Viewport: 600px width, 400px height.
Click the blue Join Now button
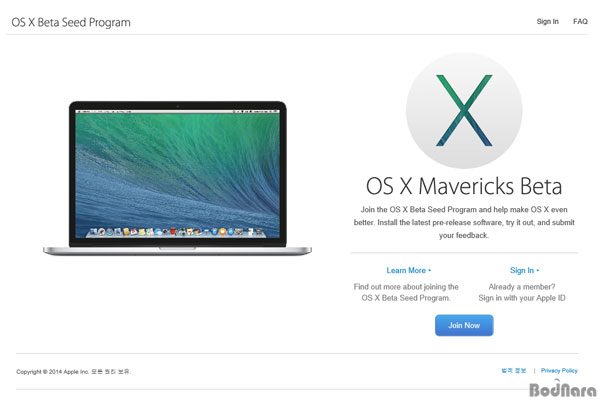coord(464,325)
